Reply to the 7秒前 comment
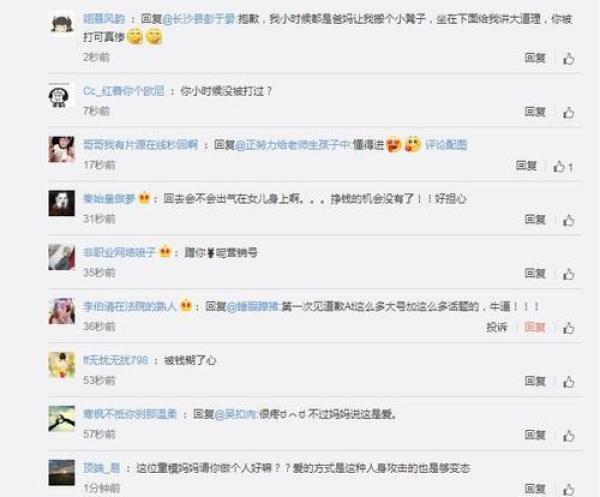This screenshot has width=600, height=497. point(535,112)
